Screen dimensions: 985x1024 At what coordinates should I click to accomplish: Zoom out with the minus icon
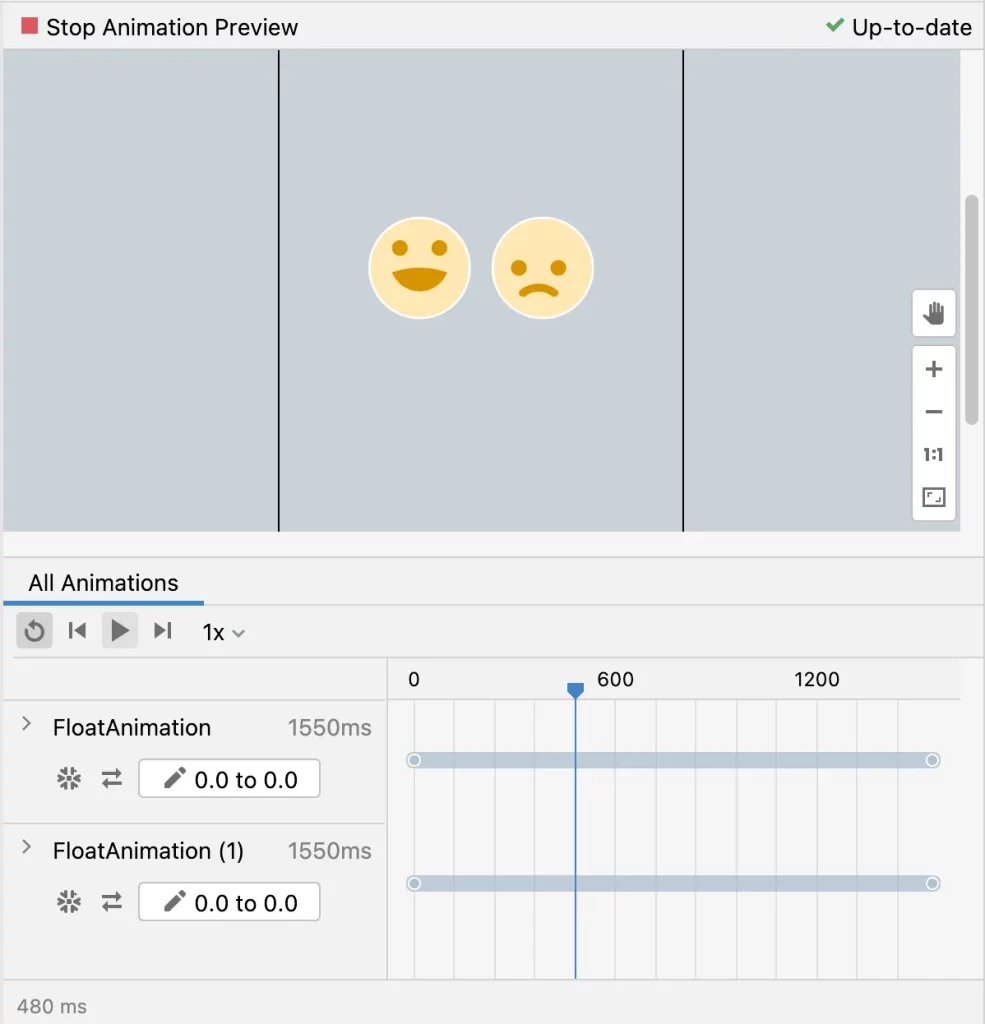coord(934,412)
